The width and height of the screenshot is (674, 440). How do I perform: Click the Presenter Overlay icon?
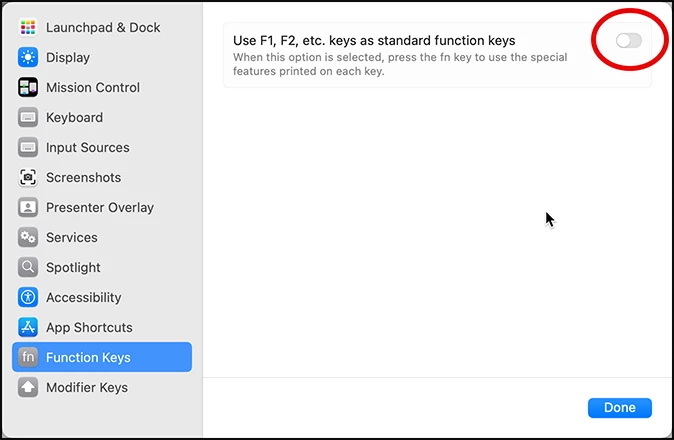(x=28, y=207)
